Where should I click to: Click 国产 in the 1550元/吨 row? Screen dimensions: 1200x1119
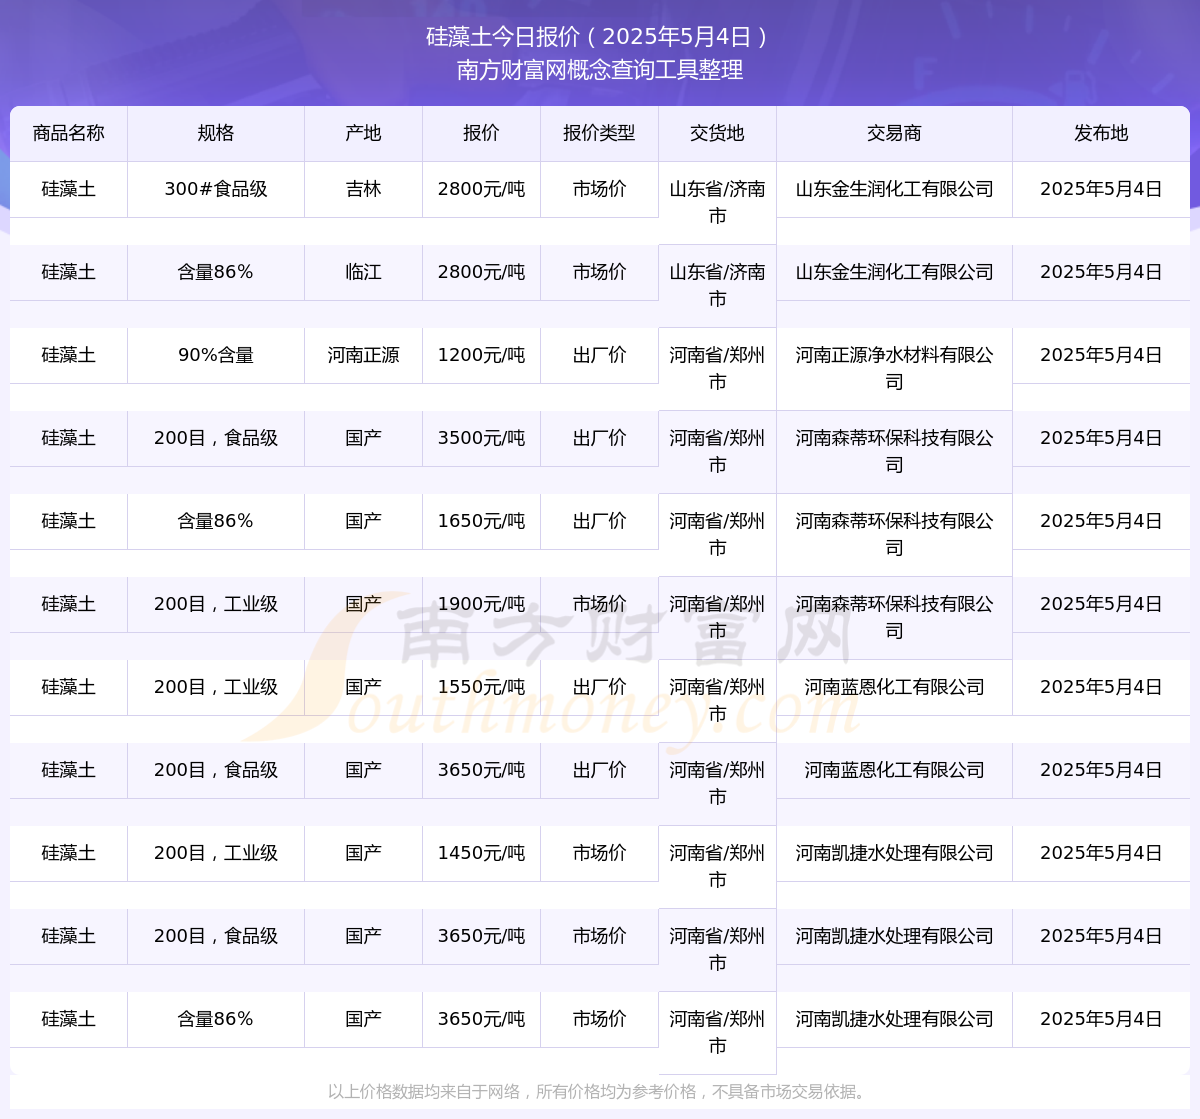[x=364, y=687]
